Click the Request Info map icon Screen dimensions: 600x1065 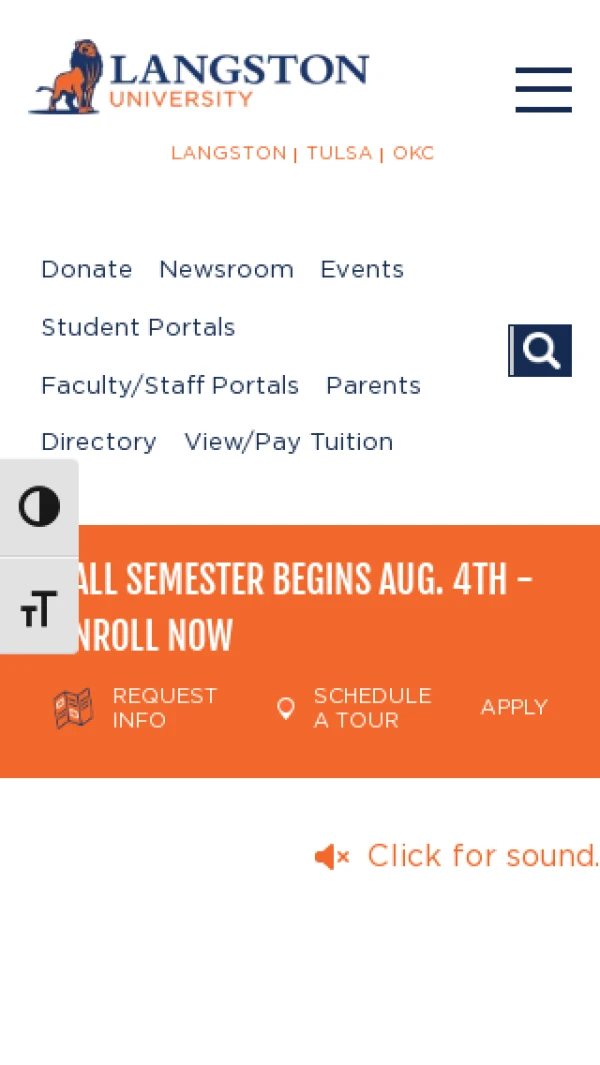73,708
